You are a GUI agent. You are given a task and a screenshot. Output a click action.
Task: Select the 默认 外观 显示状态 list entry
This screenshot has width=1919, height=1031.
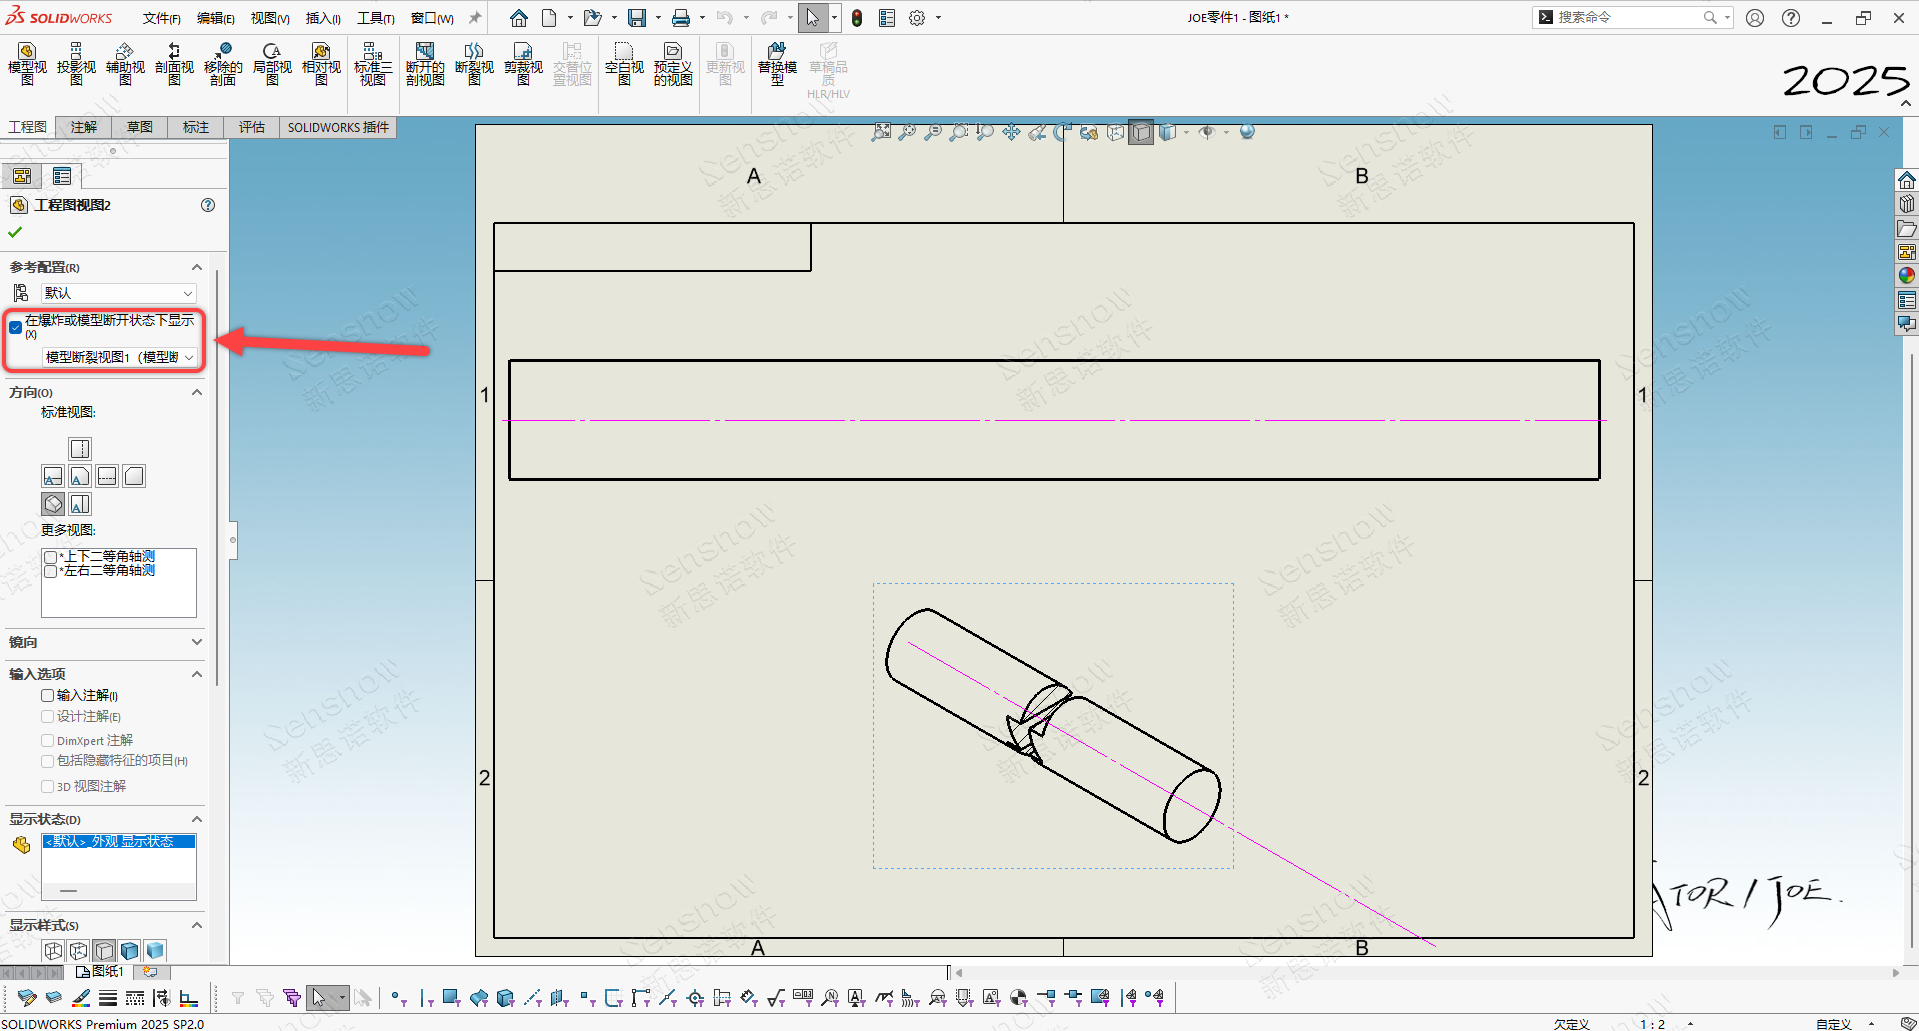pyautogui.click(x=118, y=842)
